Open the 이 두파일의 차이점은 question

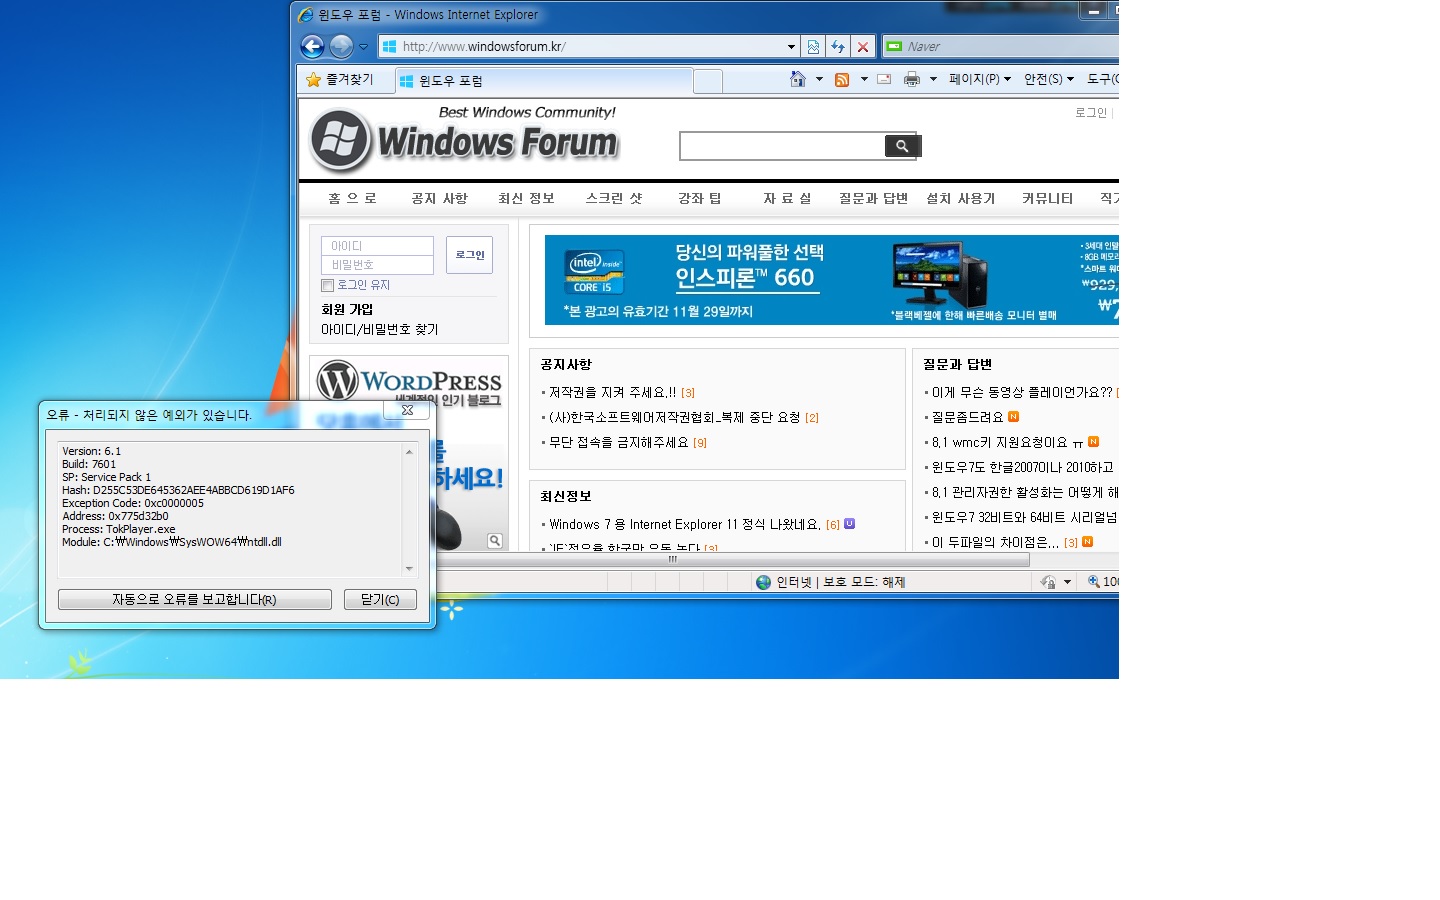click(x=995, y=542)
